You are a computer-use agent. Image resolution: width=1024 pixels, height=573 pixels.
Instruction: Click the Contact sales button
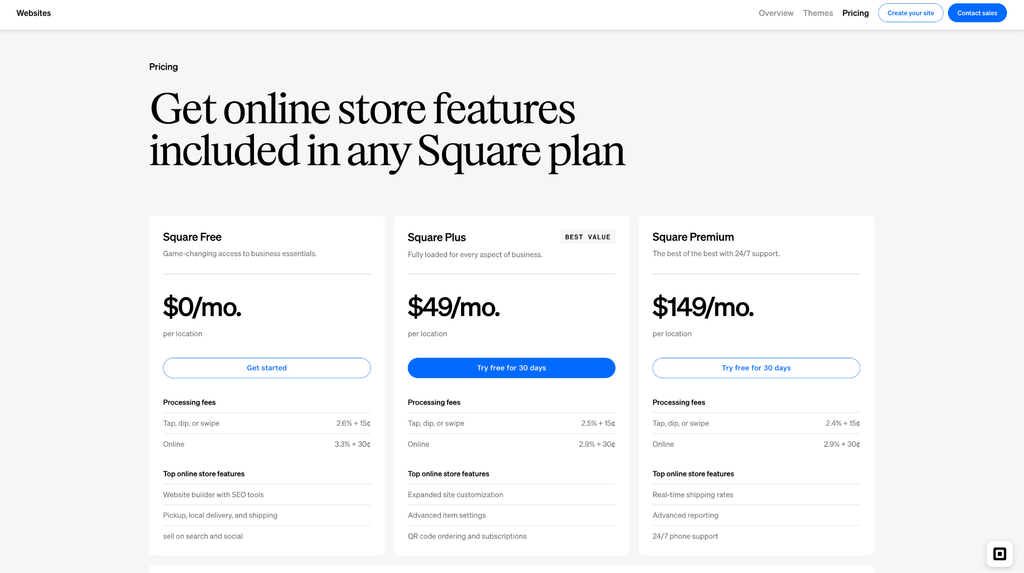pos(977,13)
